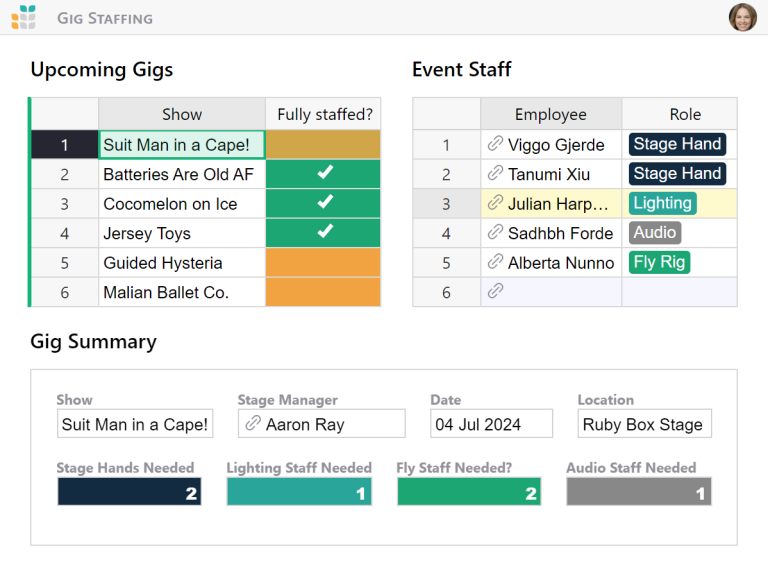
Task: Click link icon beside Sadhbh Forde
Action: [495, 233]
